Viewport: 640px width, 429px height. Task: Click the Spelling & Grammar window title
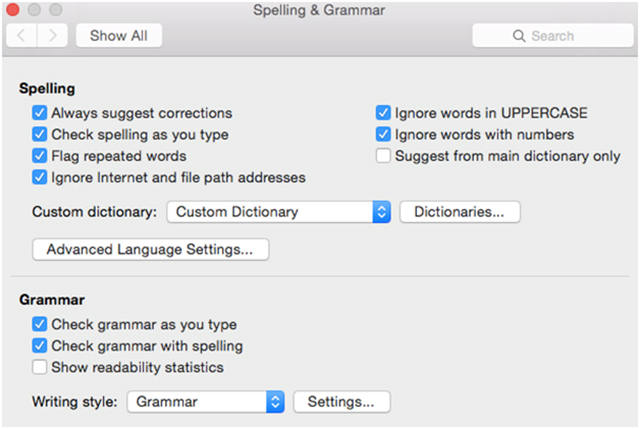319,10
